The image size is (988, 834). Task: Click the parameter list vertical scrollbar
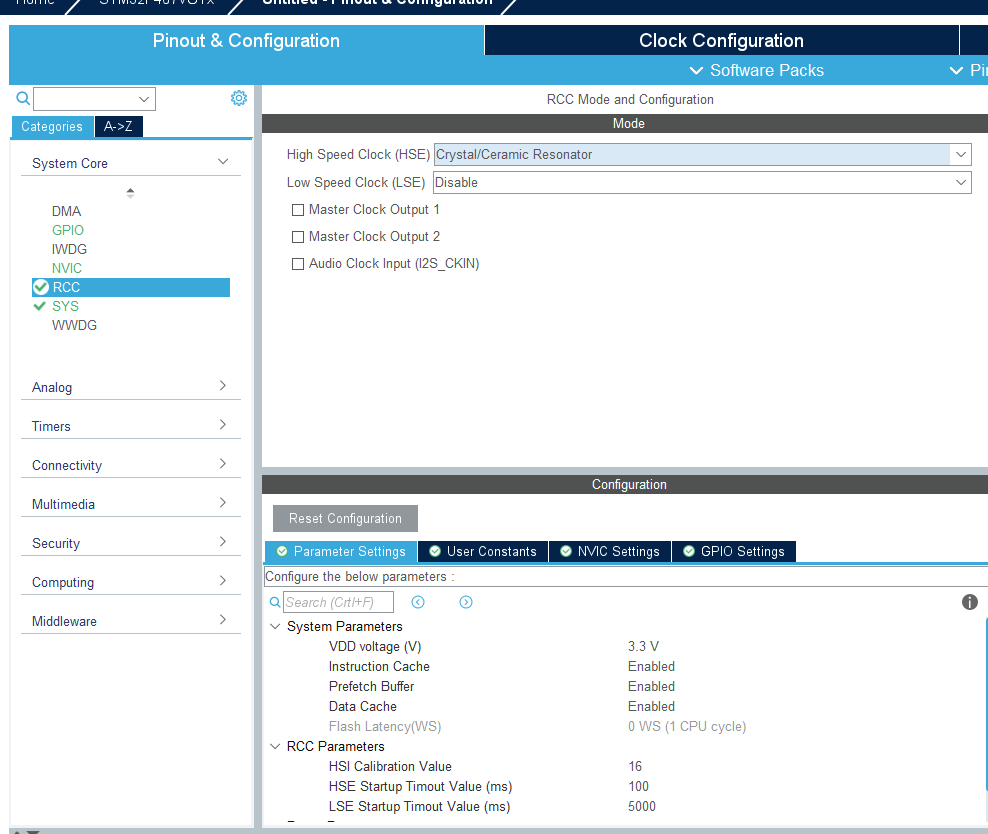[x=985, y=703]
